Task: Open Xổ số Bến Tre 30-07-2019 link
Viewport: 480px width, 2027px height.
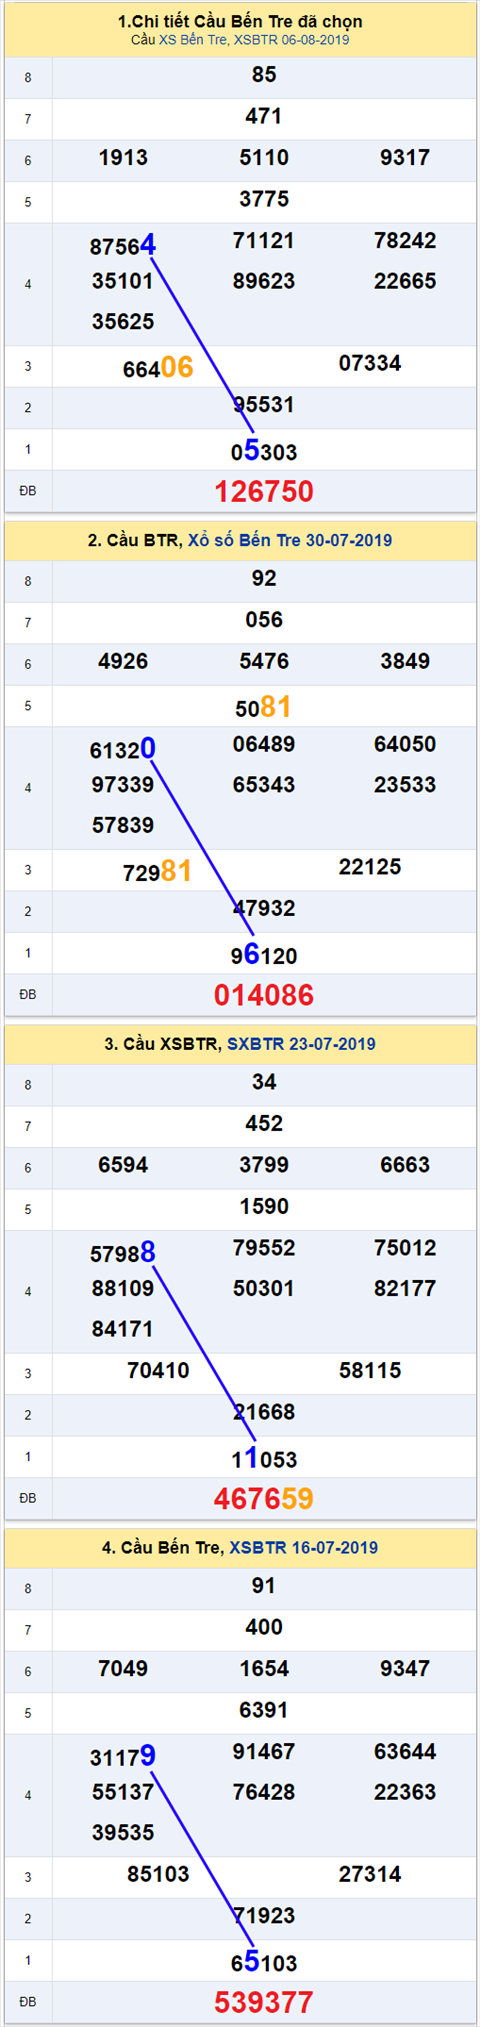Action: 290,540
